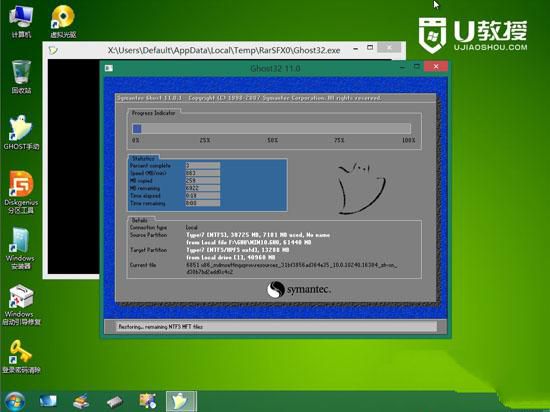Minimize the Ghost32.exe console window
This screenshot has width=550, height=412.
click(x=356, y=49)
